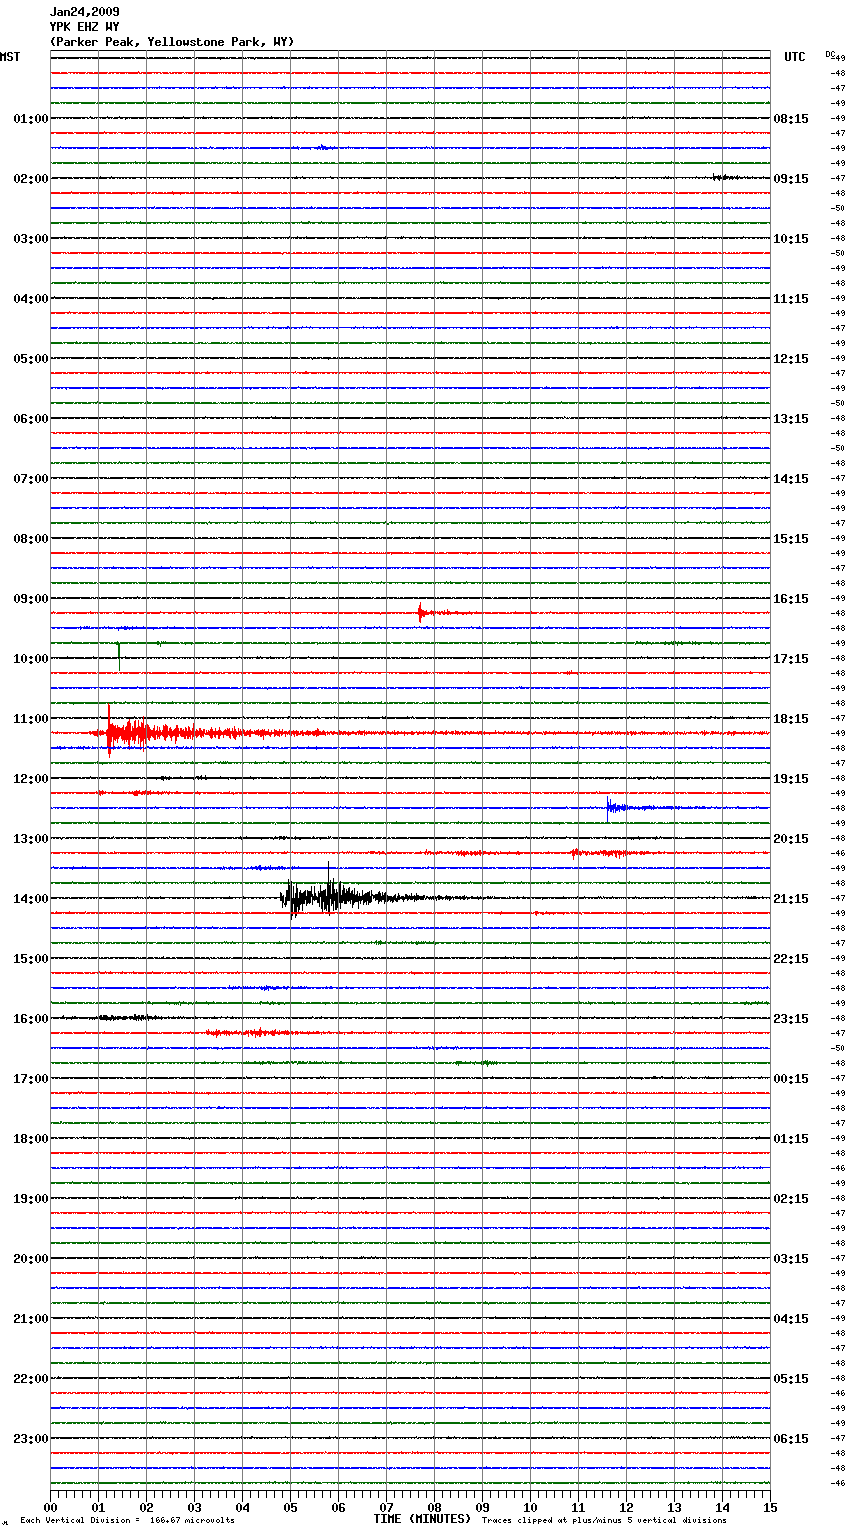The width and height of the screenshot is (850, 1534).
Task: Click the DC offset column header
Action: pyautogui.click(x=830, y=54)
